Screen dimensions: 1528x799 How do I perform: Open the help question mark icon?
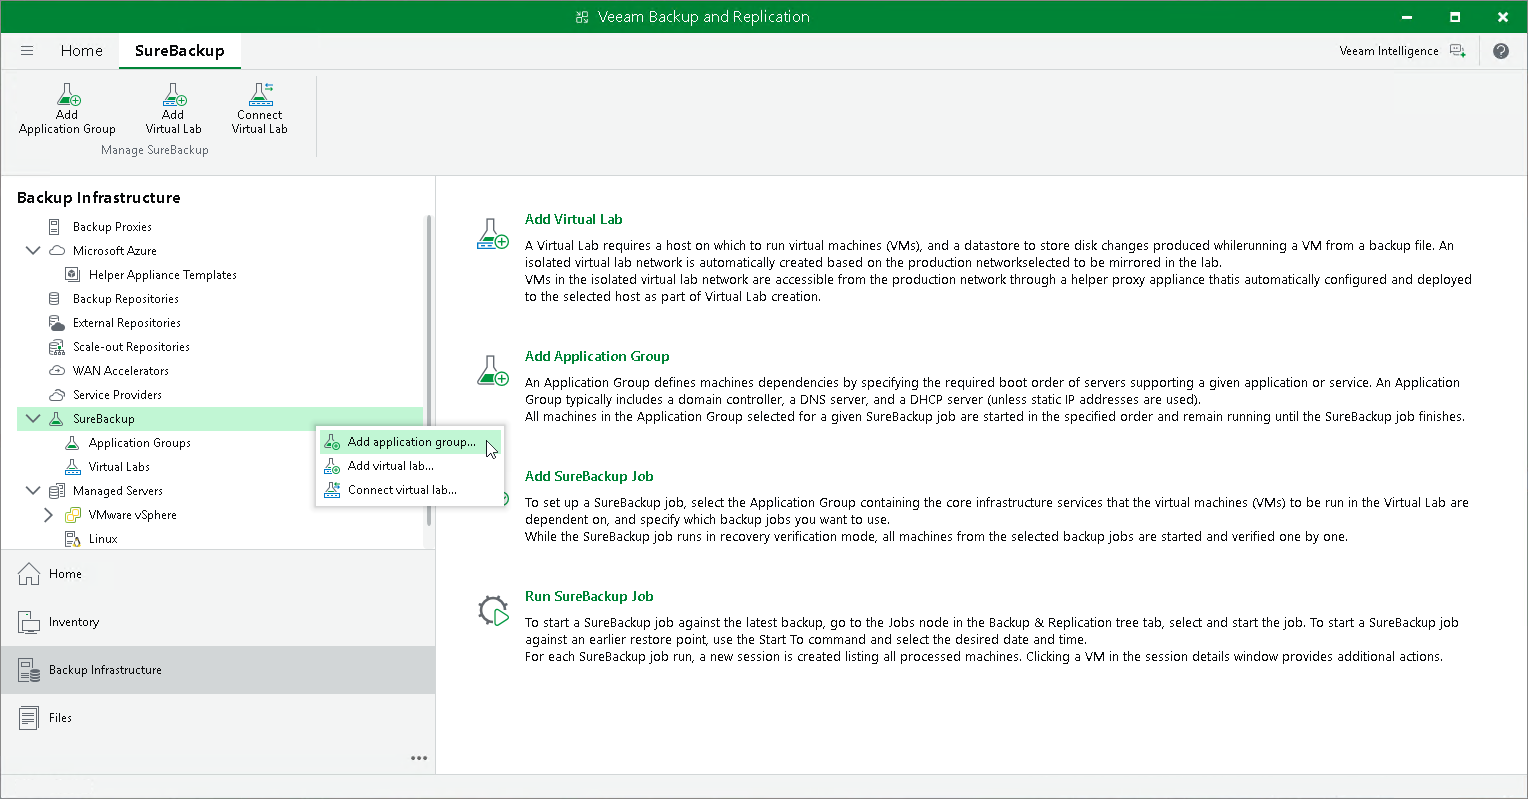pyautogui.click(x=1501, y=51)
